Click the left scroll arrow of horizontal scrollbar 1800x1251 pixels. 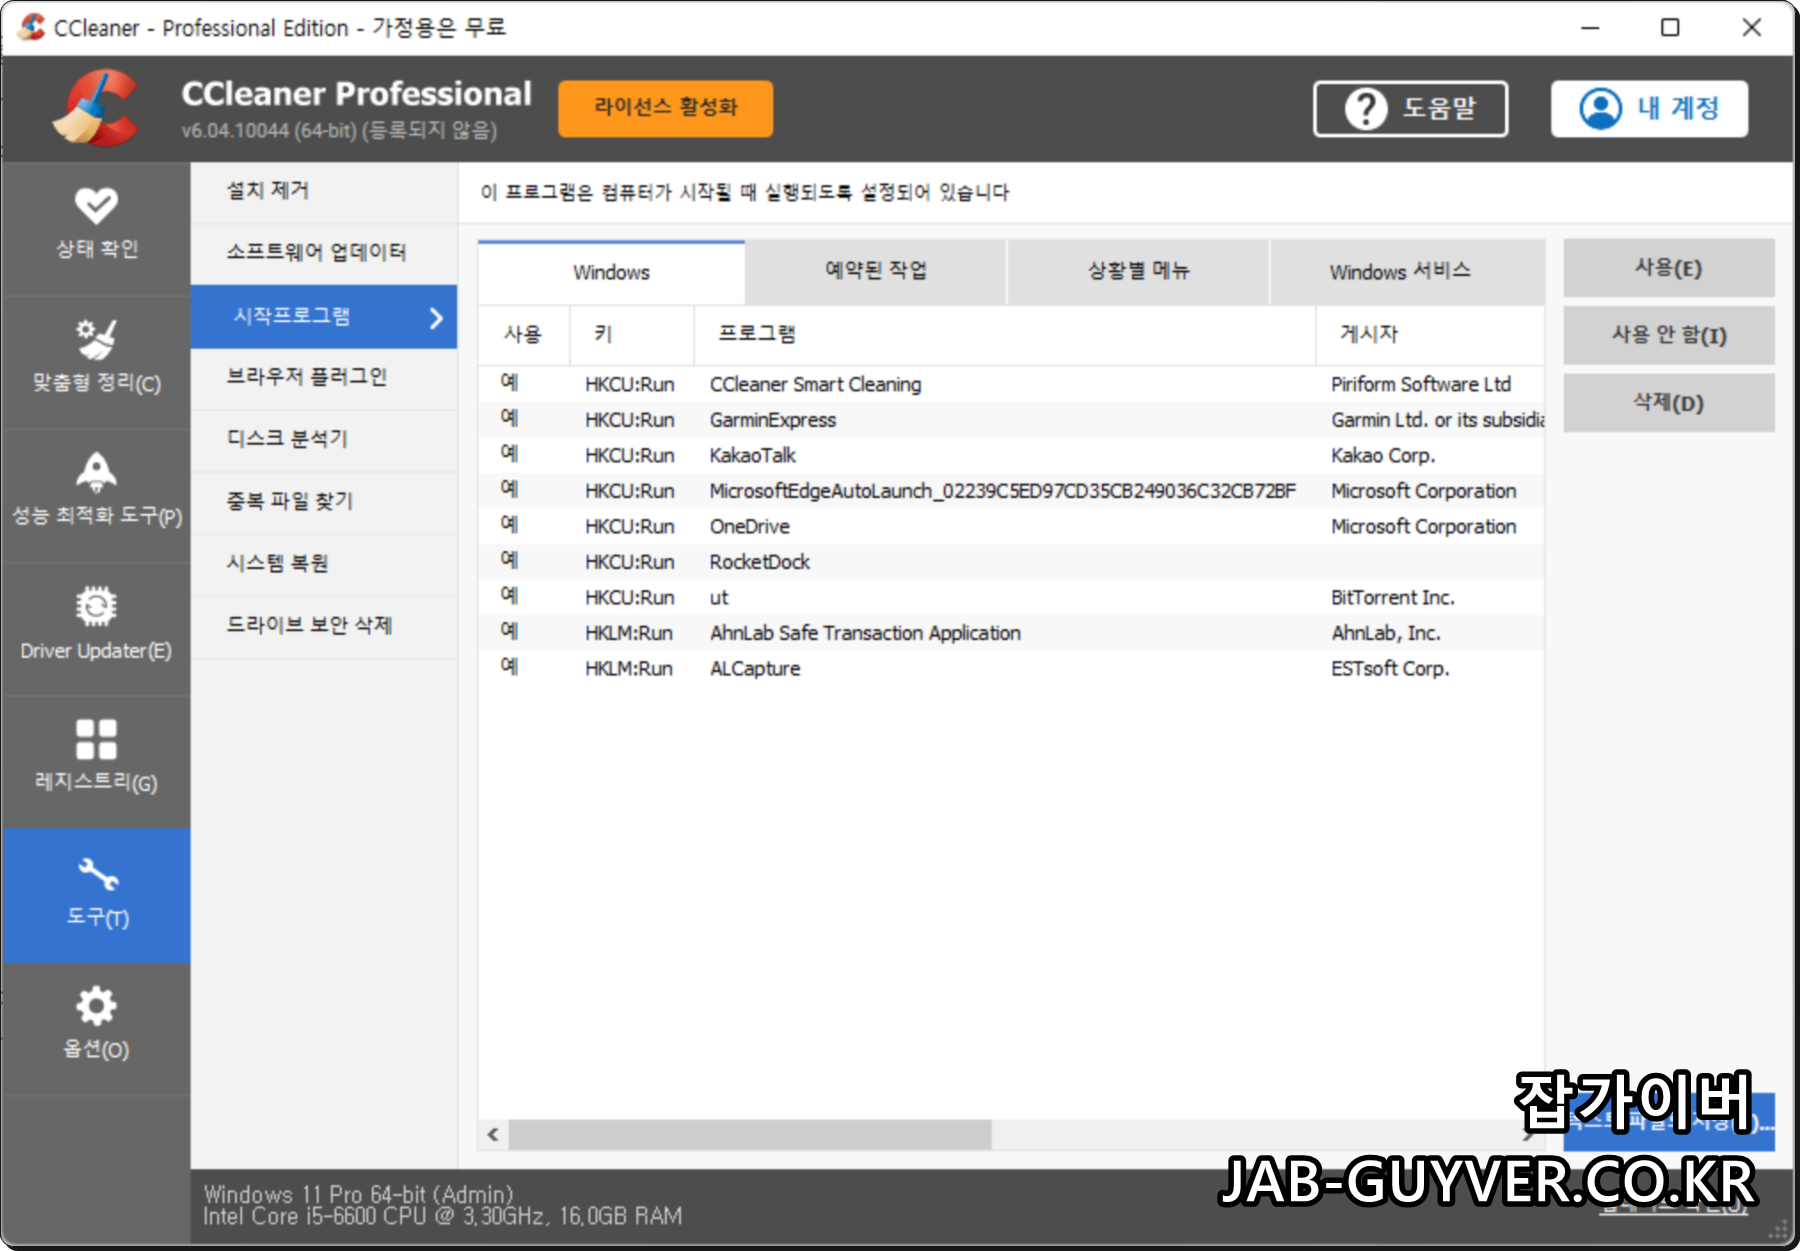point(493,1135)
